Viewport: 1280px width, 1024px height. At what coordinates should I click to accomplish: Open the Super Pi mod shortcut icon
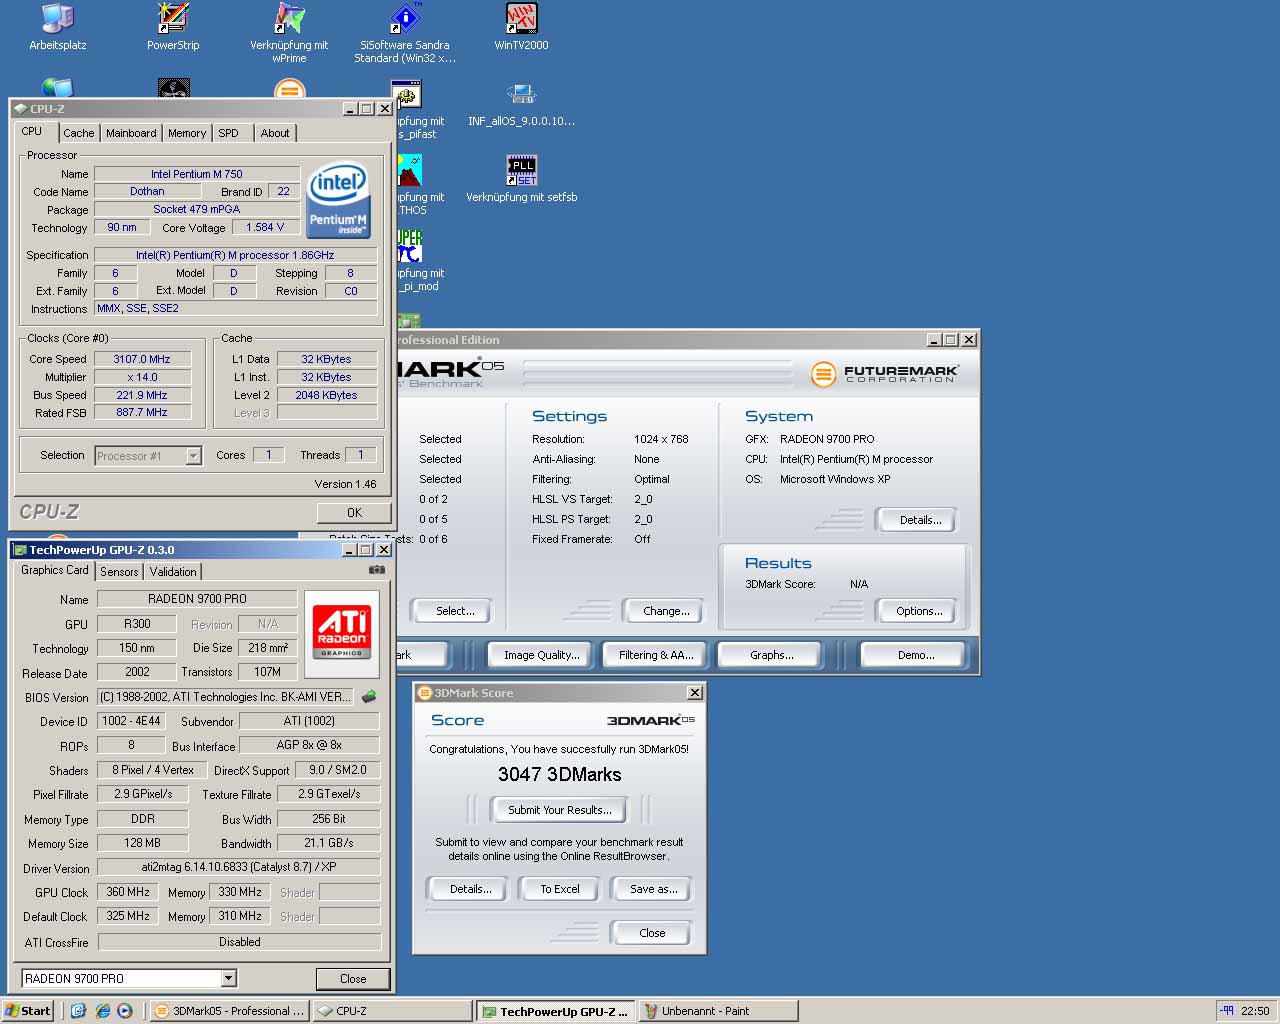point(409,246)
